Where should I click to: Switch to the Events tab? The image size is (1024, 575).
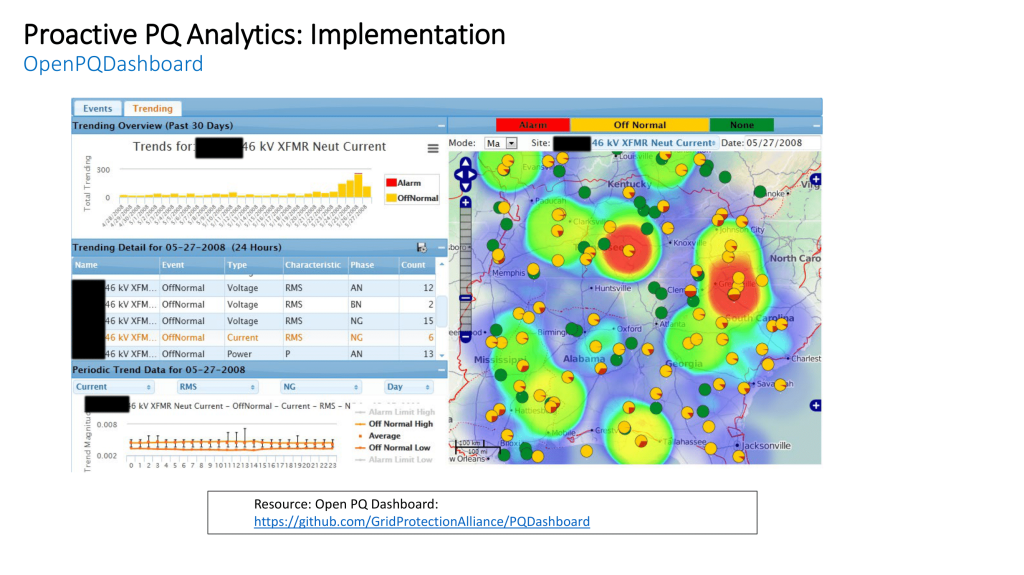coord(97,108)
